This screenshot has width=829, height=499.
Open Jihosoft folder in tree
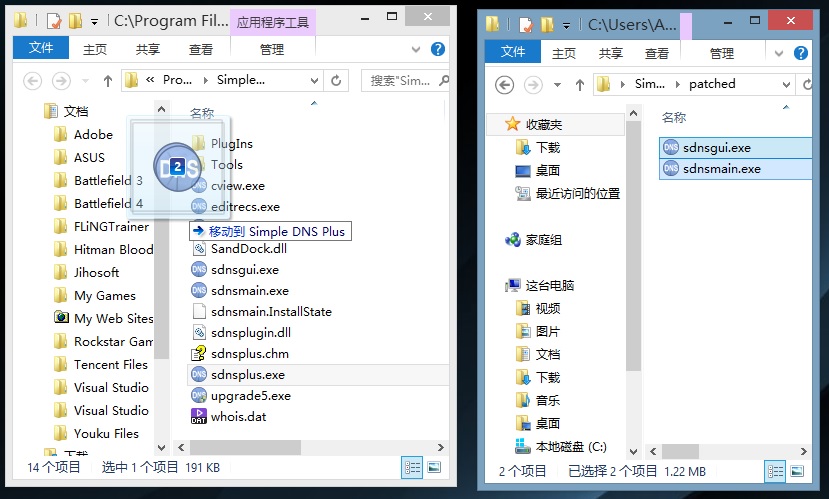(x=87, y=272)
